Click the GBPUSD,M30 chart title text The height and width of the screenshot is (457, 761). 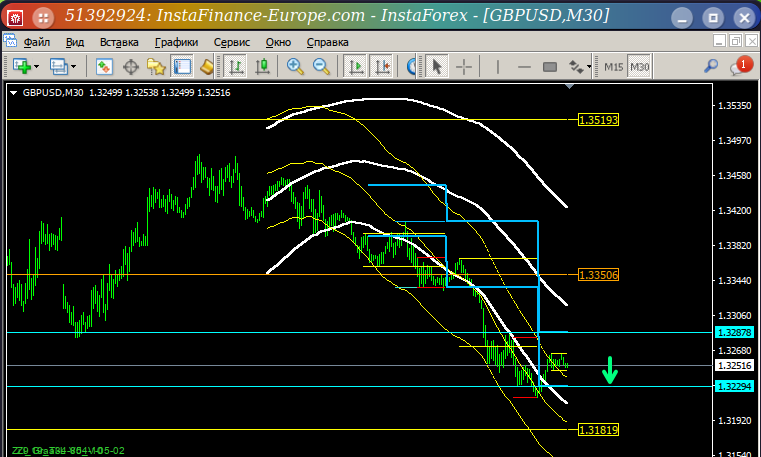point(53,93)
